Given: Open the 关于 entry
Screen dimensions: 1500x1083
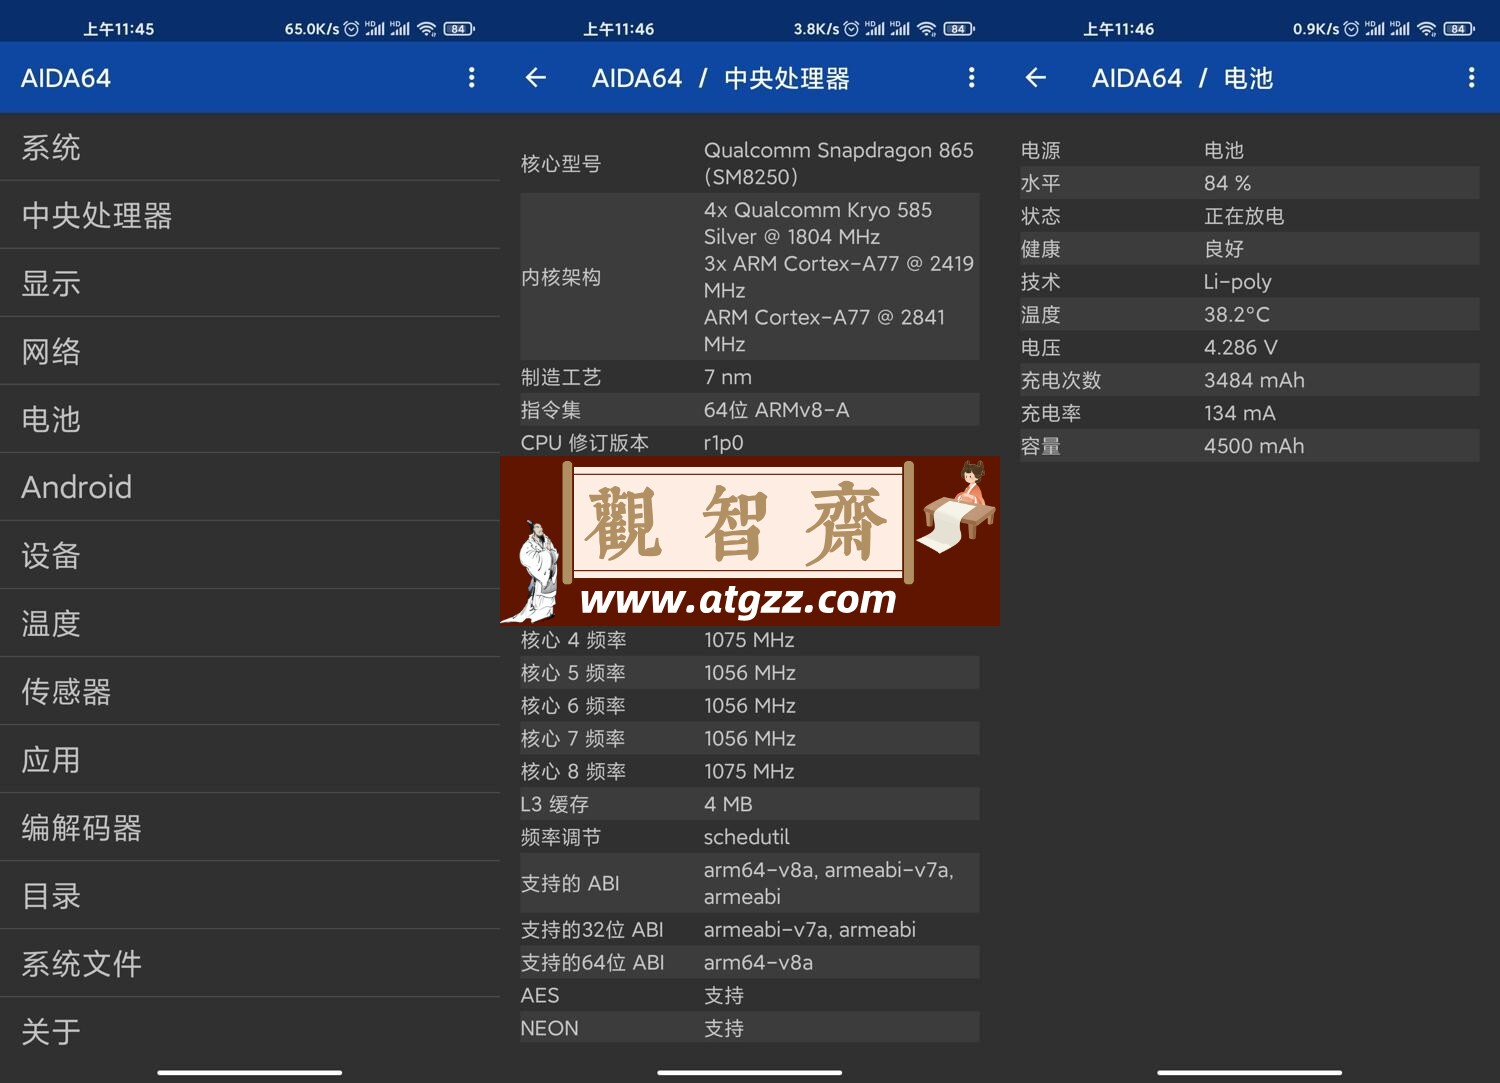Looking at the screenshot, I should click(250, 1032).
